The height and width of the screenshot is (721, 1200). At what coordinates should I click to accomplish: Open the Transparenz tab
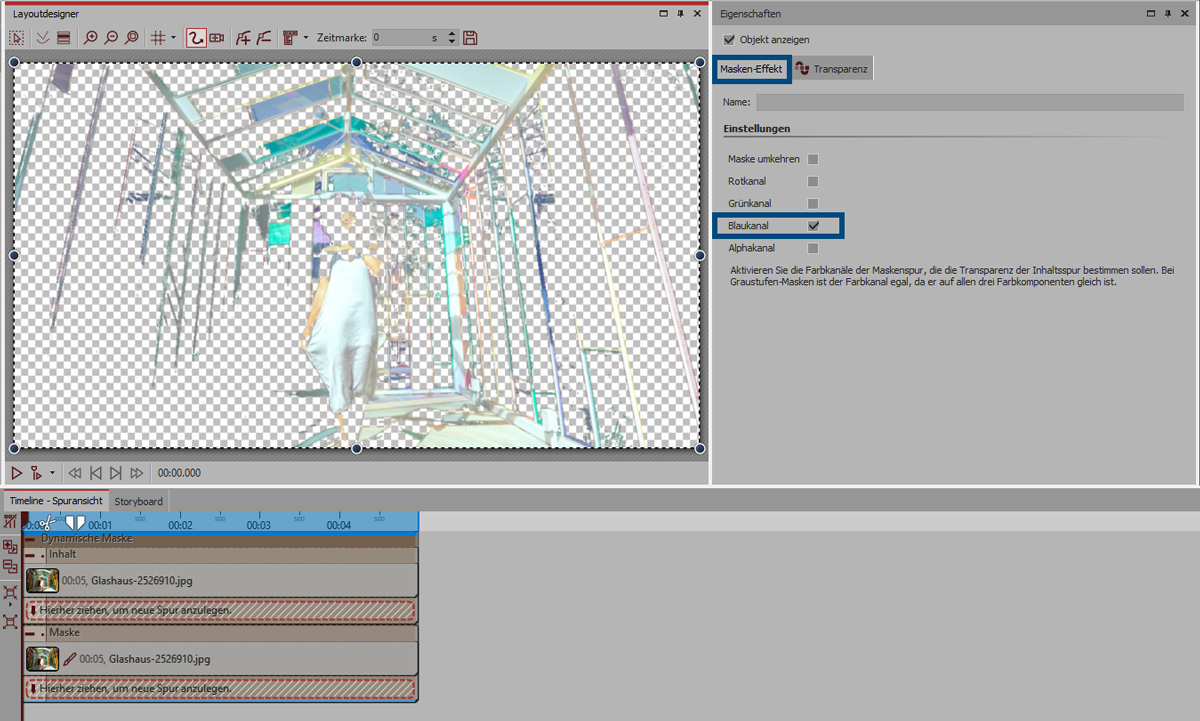832,69
